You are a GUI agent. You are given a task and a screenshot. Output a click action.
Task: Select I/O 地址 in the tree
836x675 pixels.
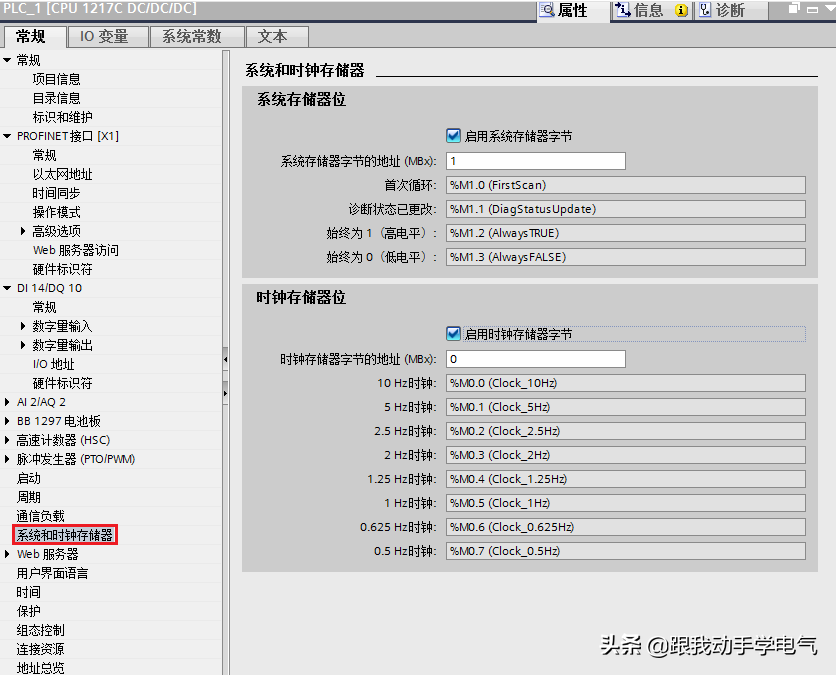[53, 364]
